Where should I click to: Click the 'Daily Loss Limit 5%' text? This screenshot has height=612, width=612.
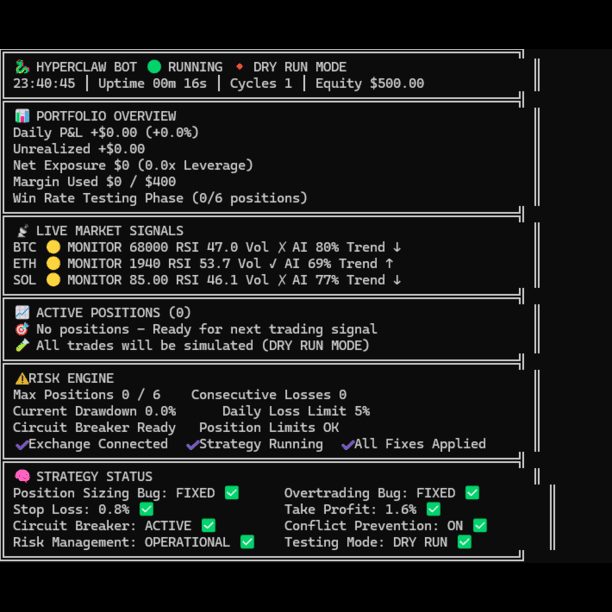tap(296, 411)
